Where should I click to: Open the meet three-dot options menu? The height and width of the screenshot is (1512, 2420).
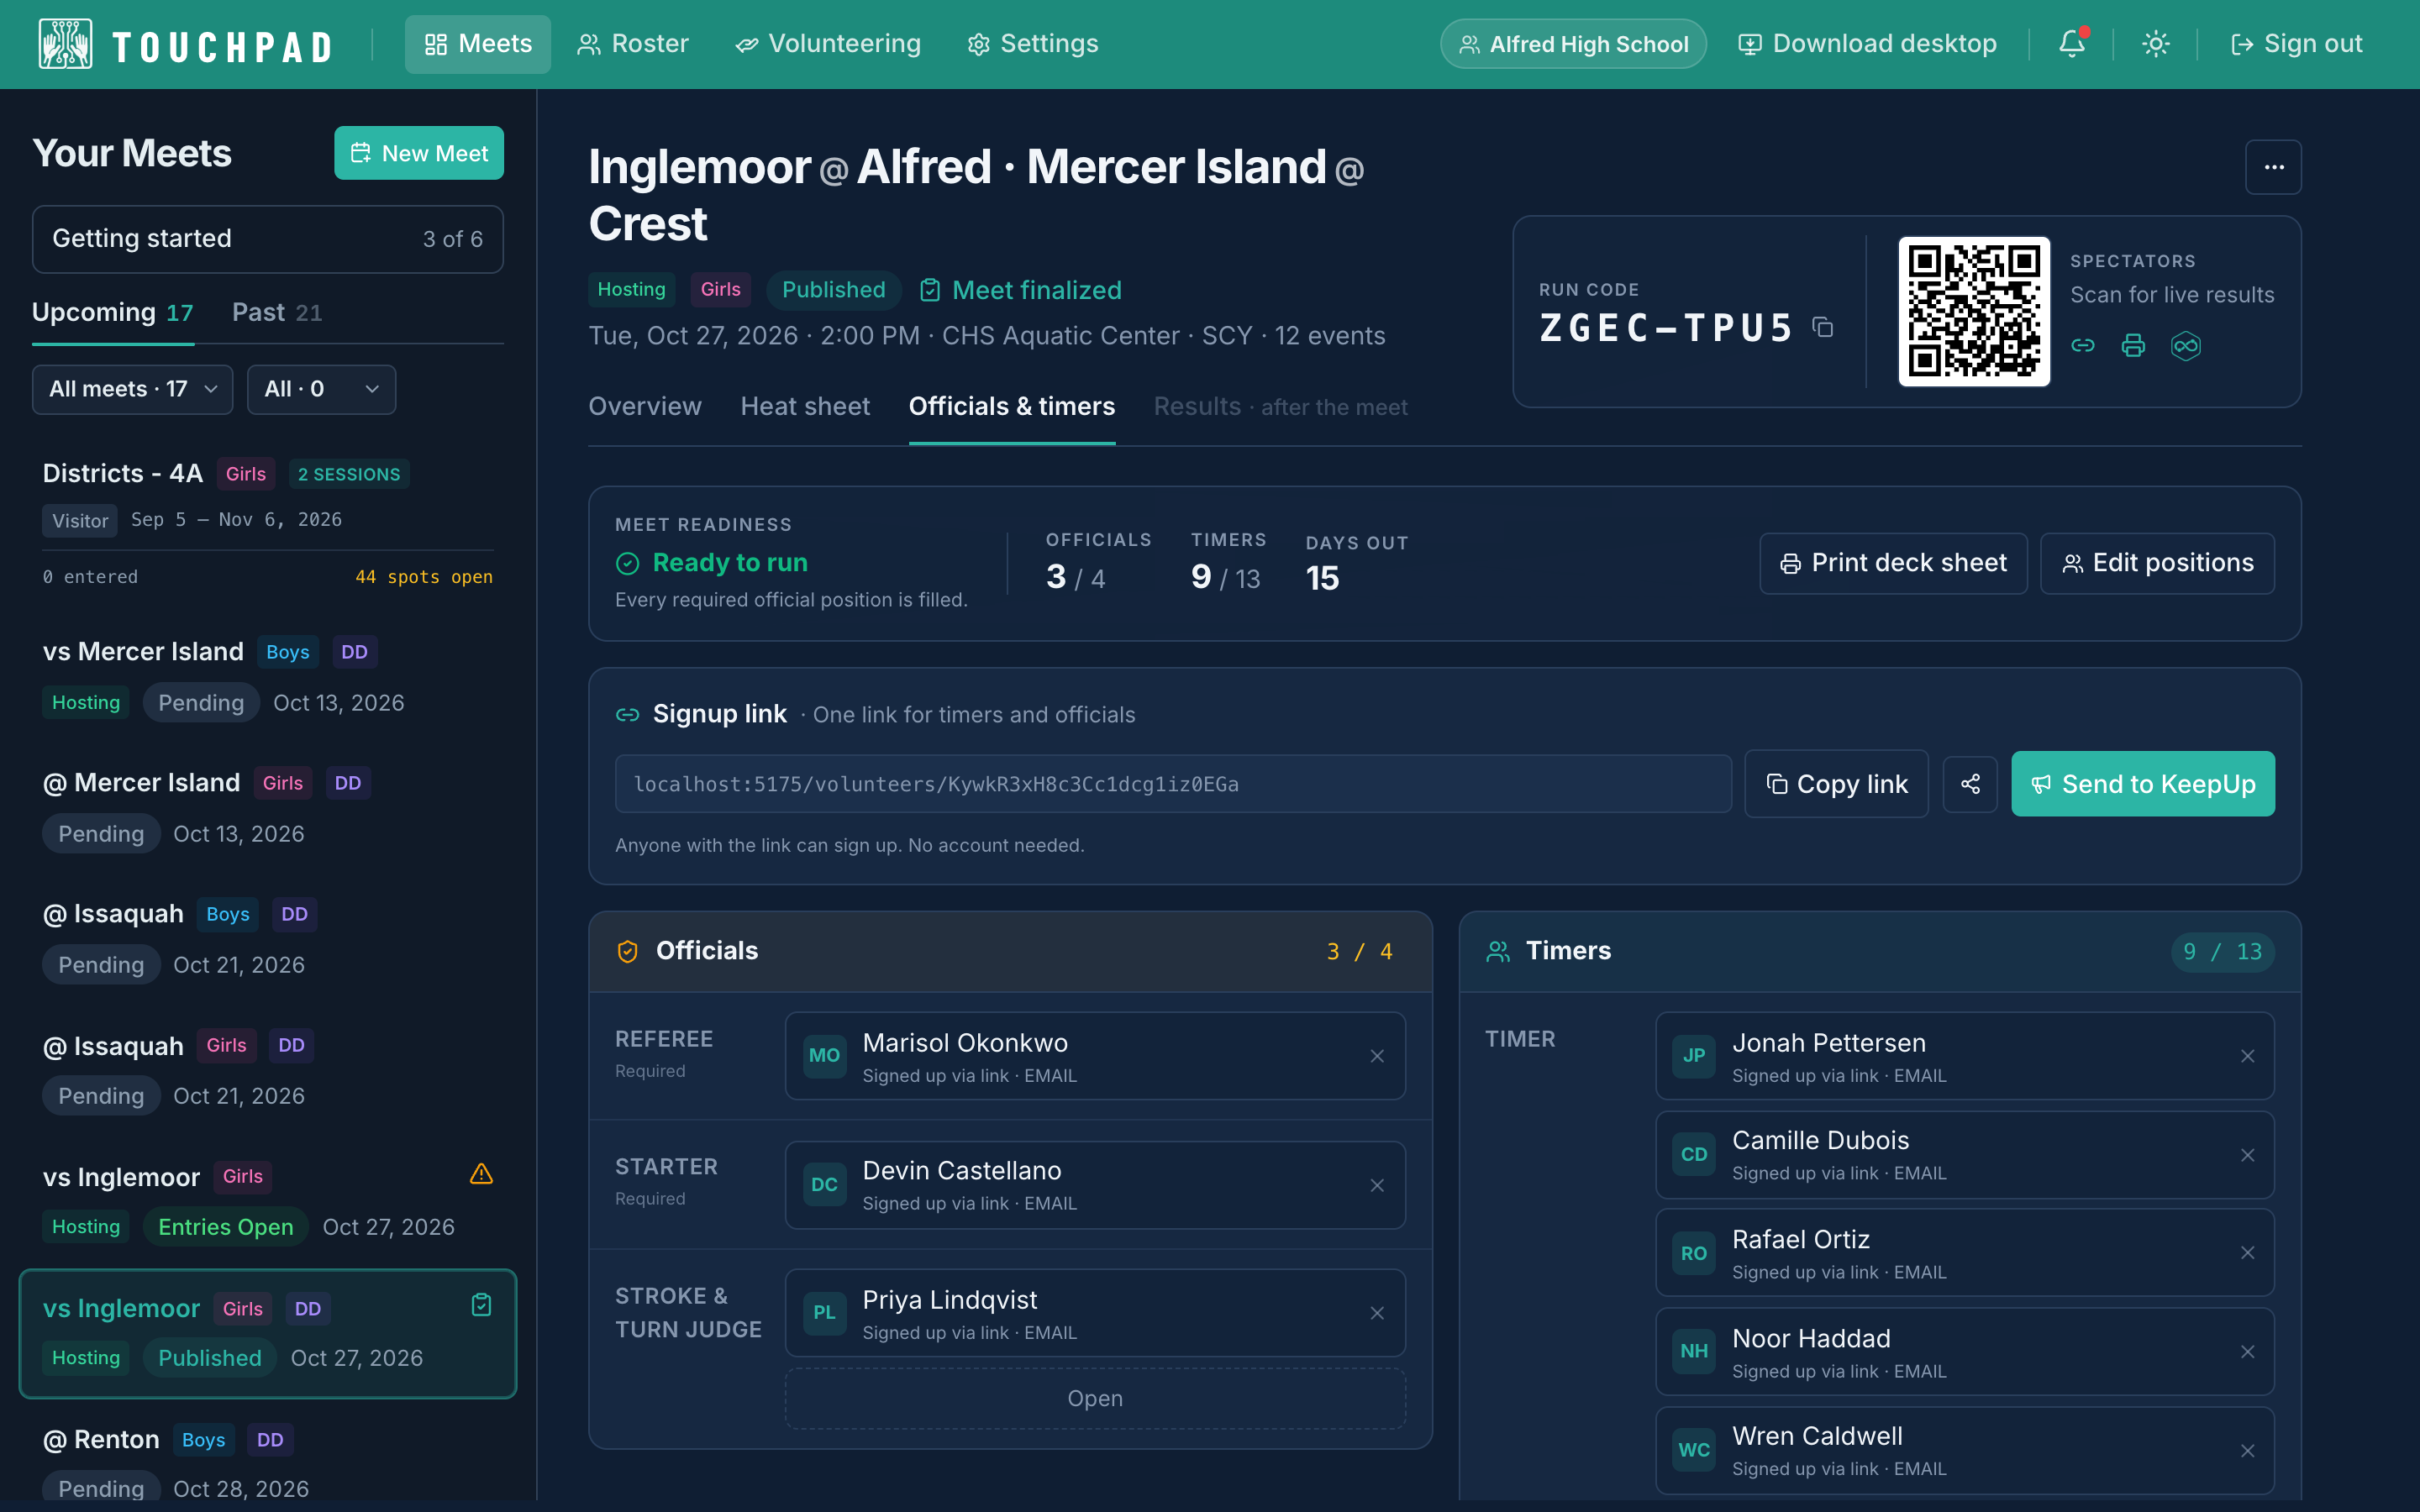[2273, 167]
